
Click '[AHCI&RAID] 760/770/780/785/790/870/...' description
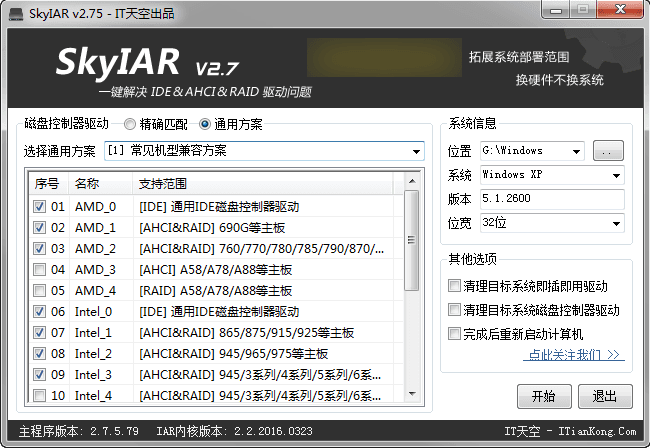(x=262, y=249)
